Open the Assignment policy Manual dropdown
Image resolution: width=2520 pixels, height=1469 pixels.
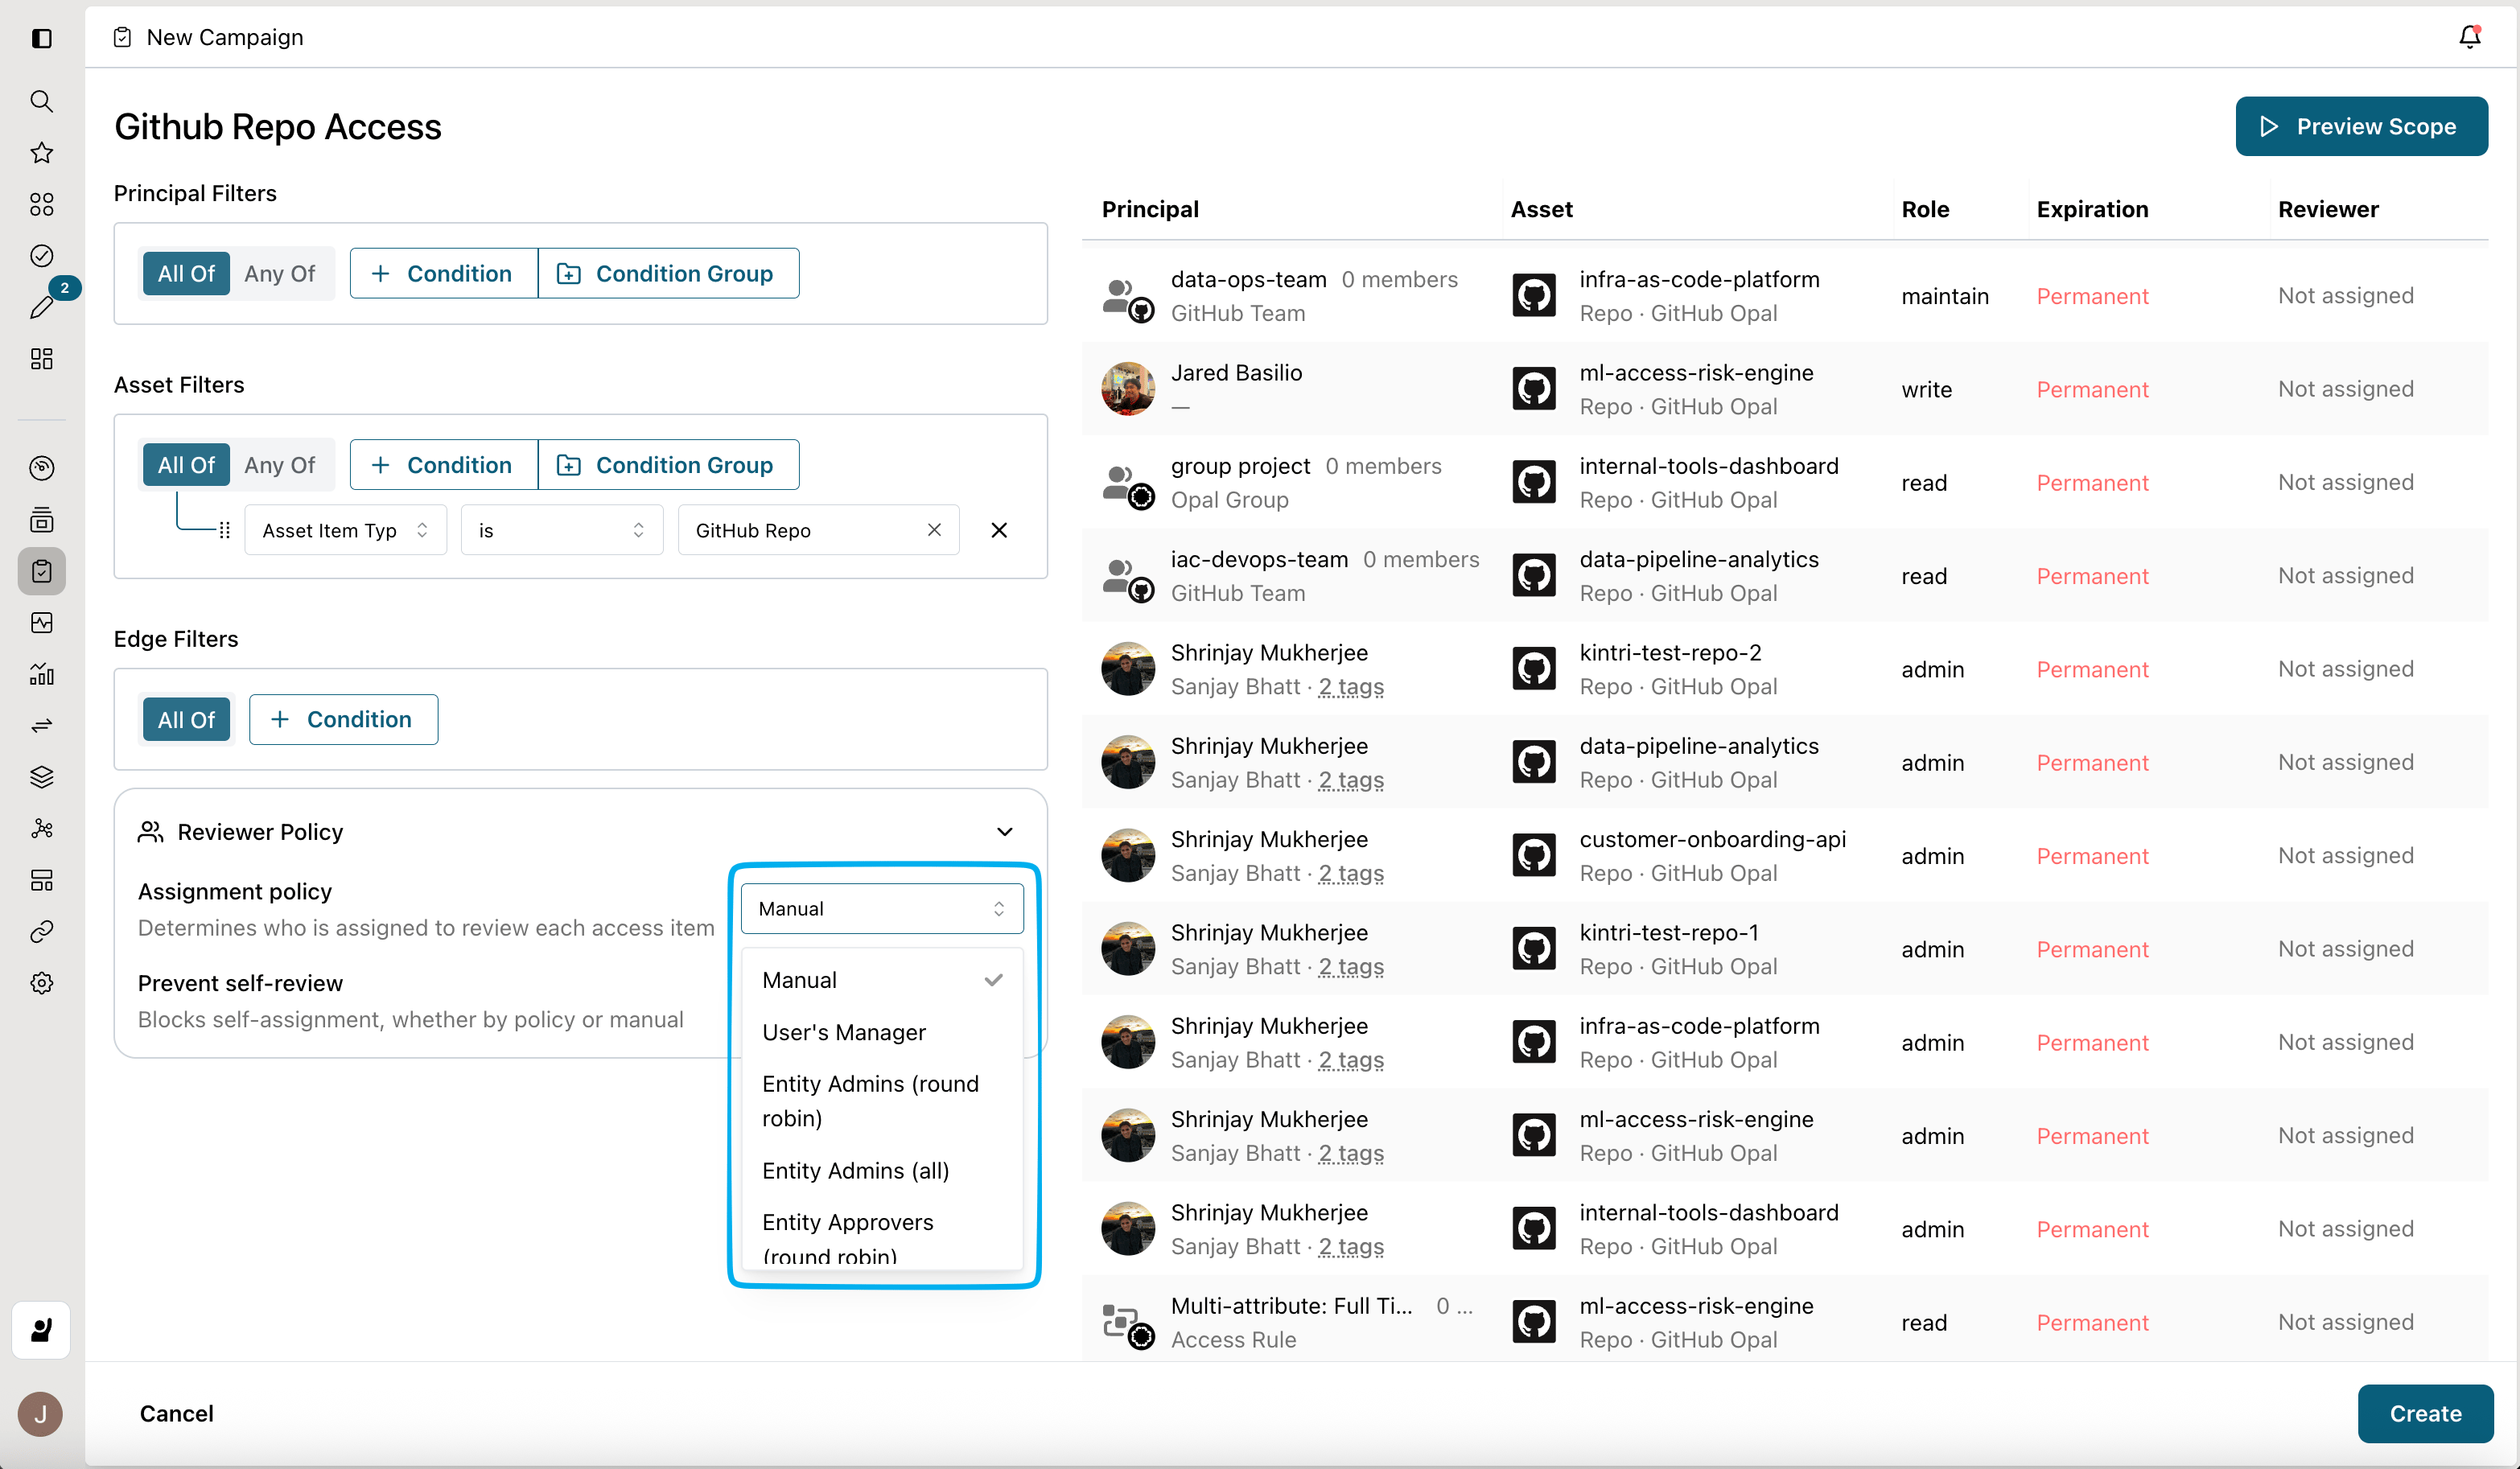(881, 909)
